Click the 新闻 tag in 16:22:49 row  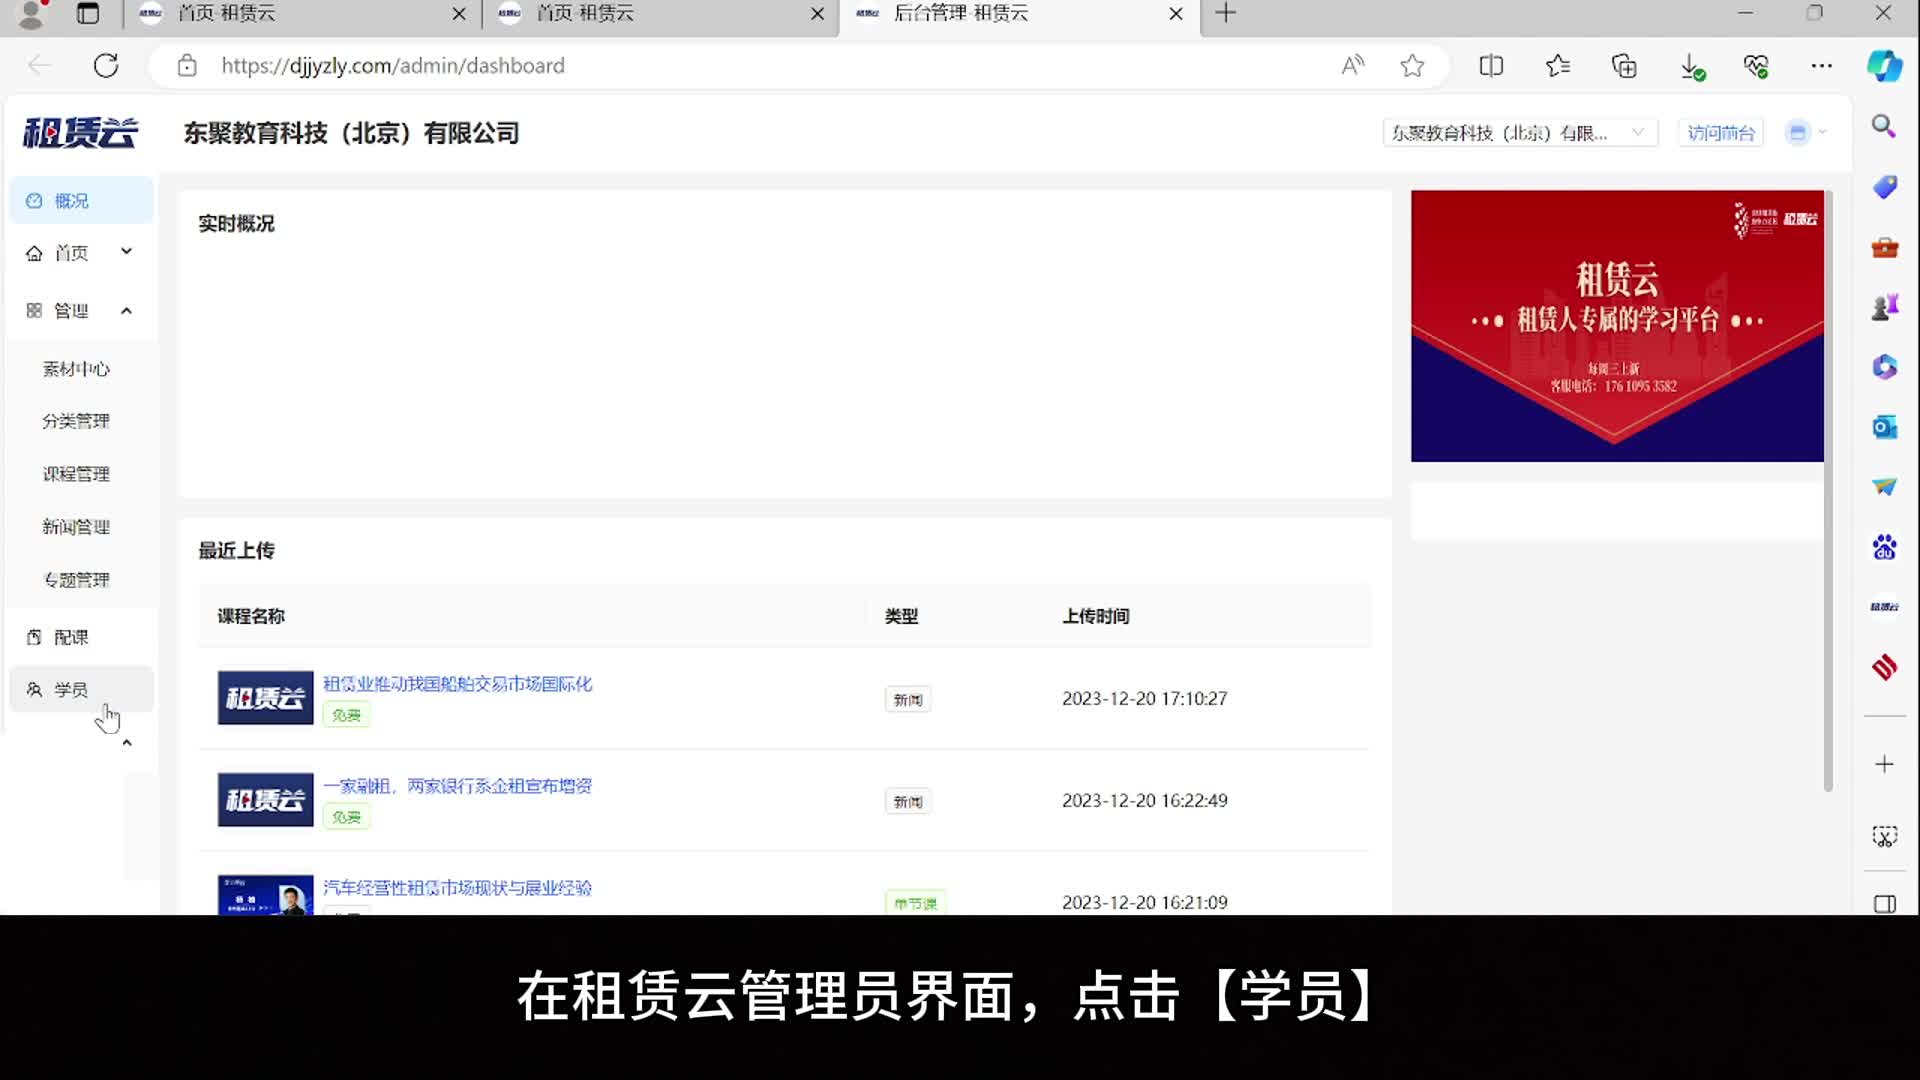coord(908,802)
